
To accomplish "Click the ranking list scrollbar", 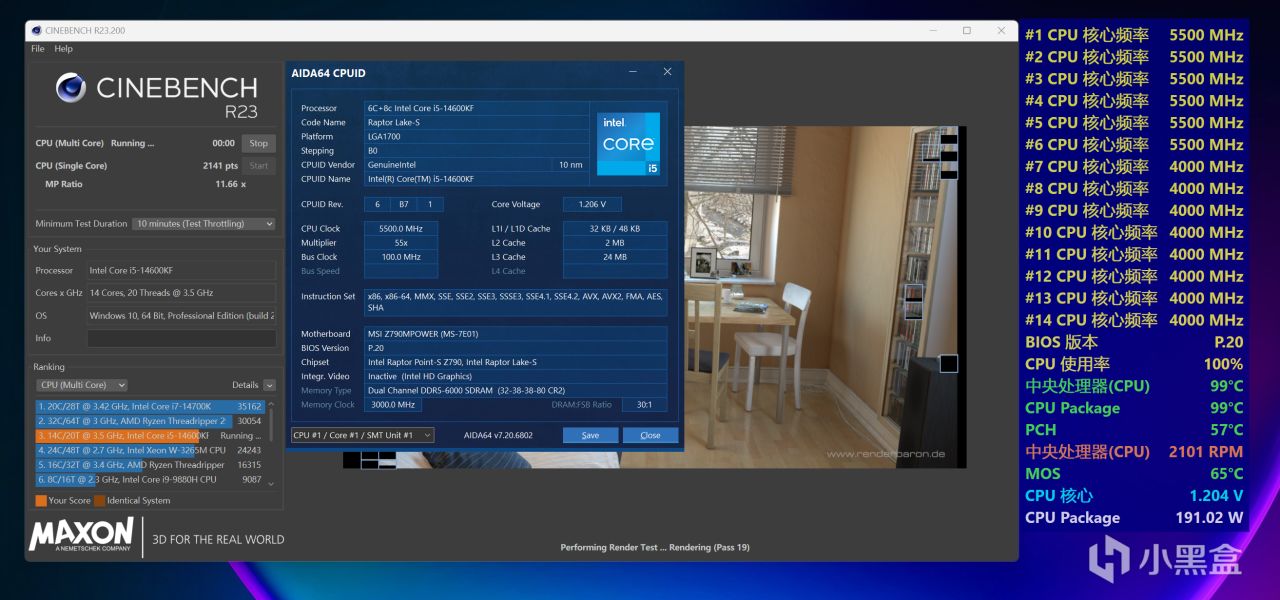I will click(x=271, y=443).
